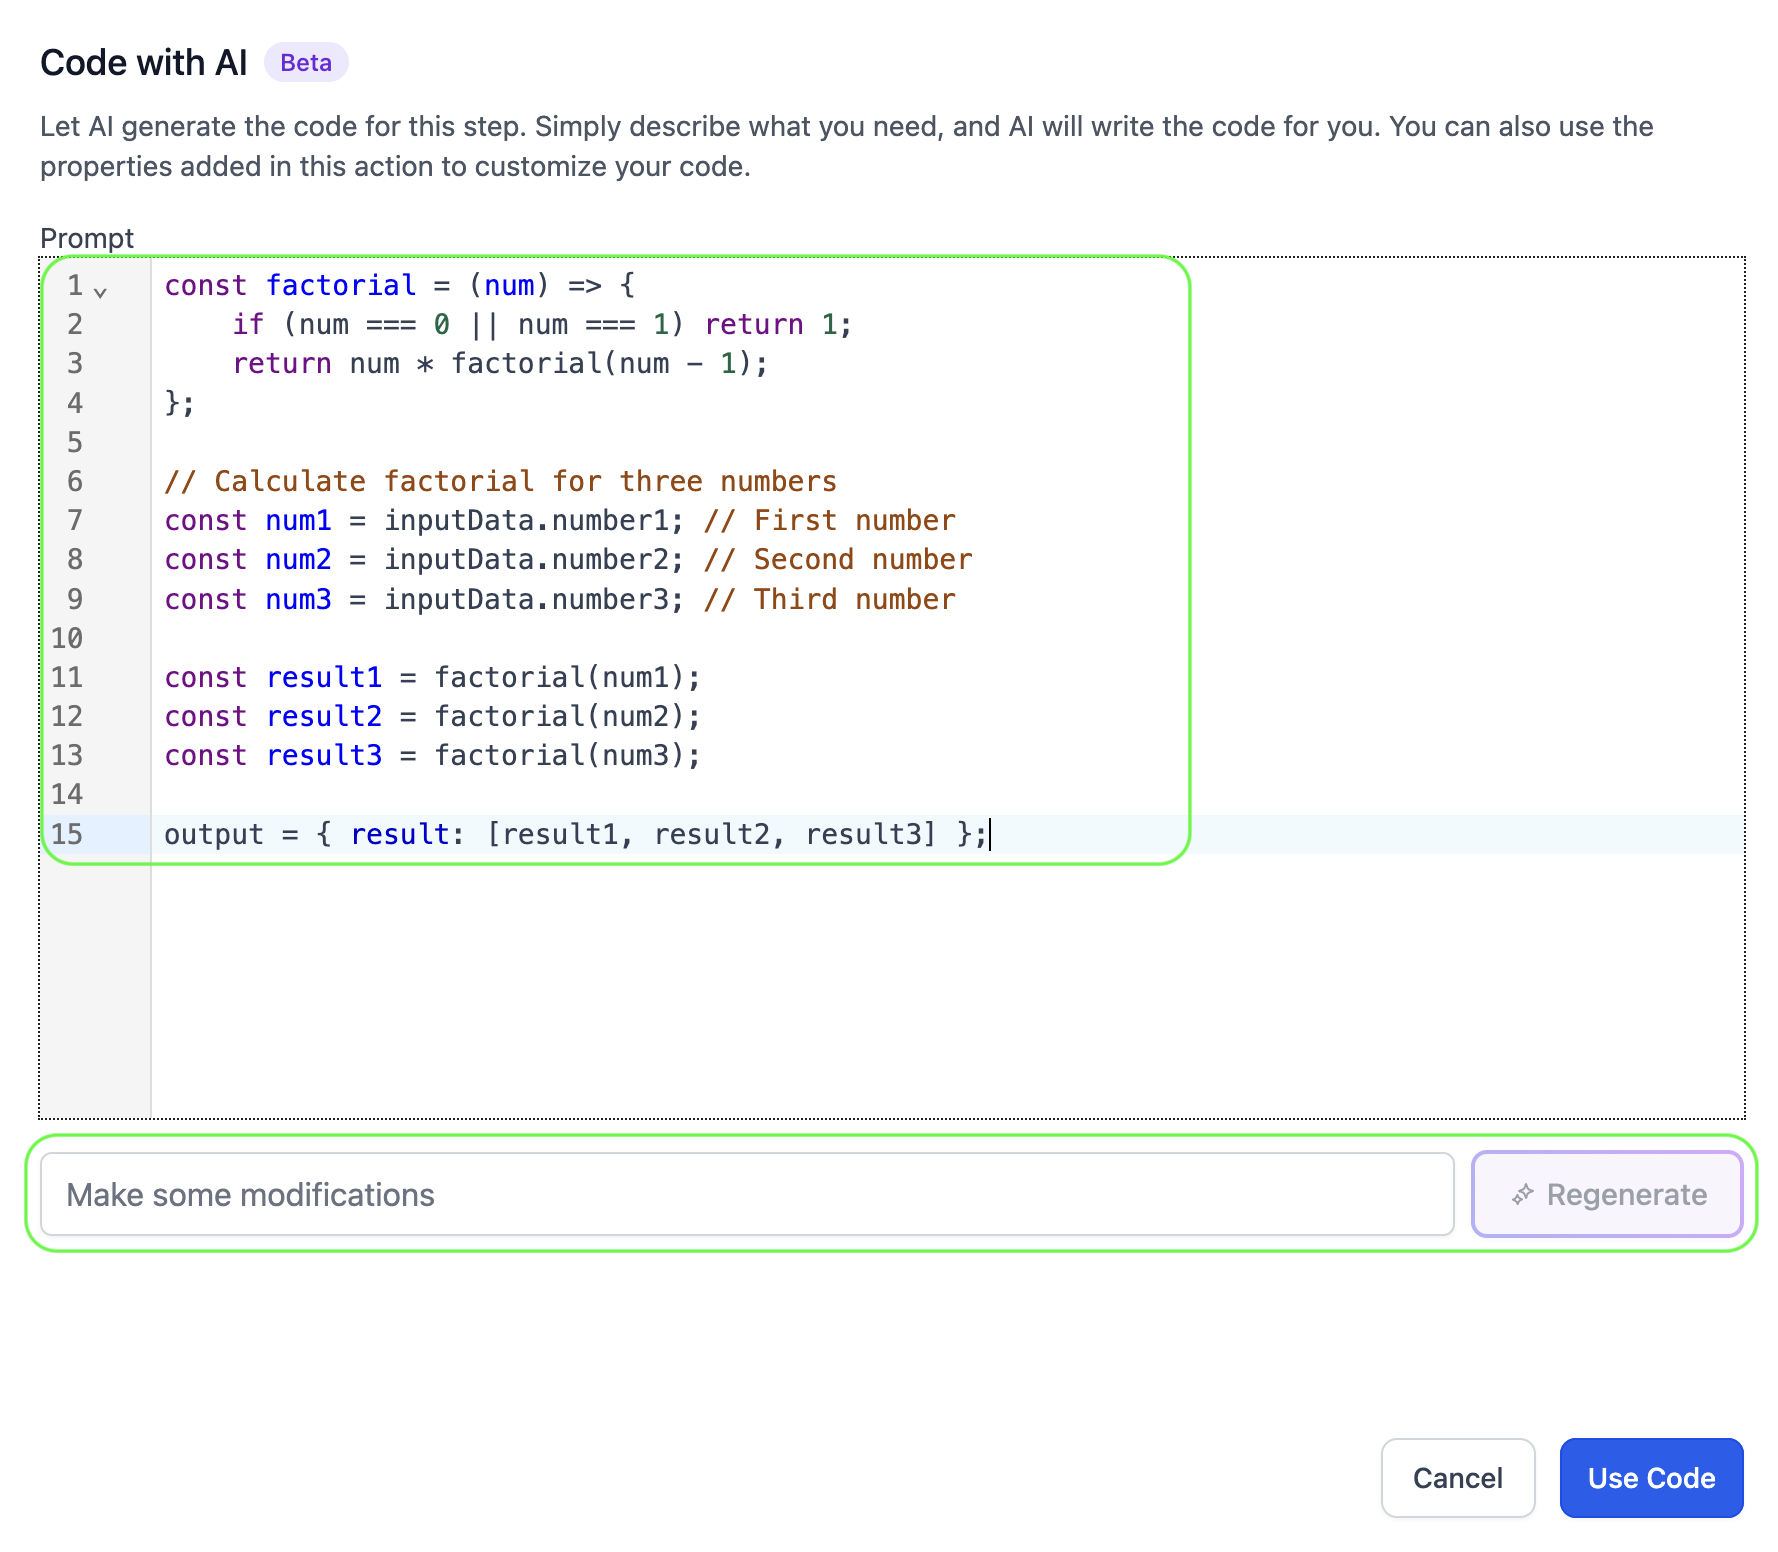Click the Beta badge next to title
Screen dimensions: 1778x1552
click(306, 62)
